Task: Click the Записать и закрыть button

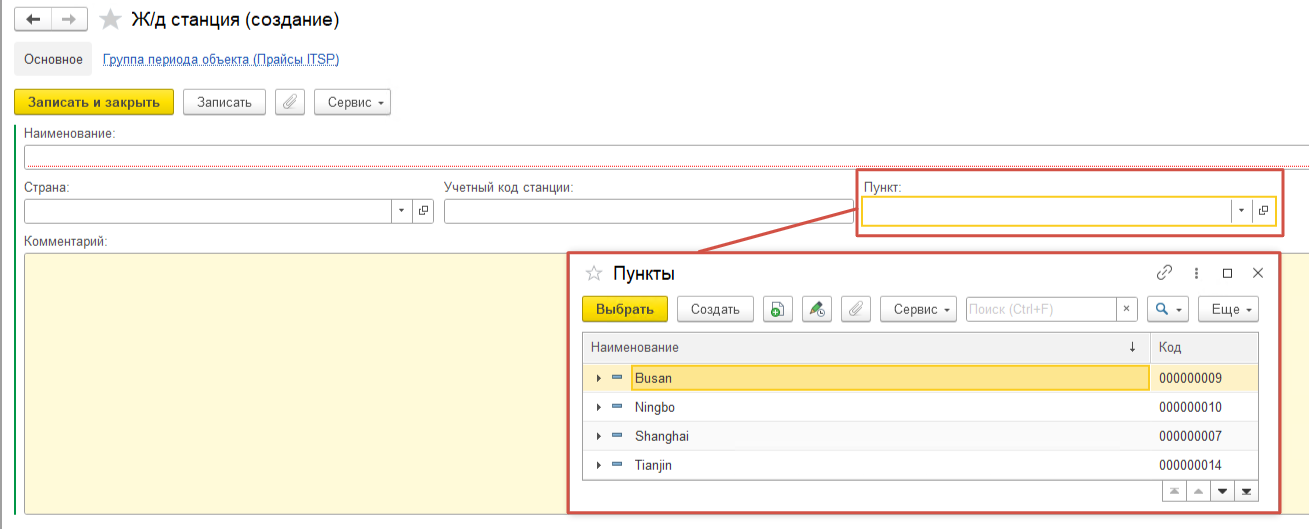Action: click(94, 102)
